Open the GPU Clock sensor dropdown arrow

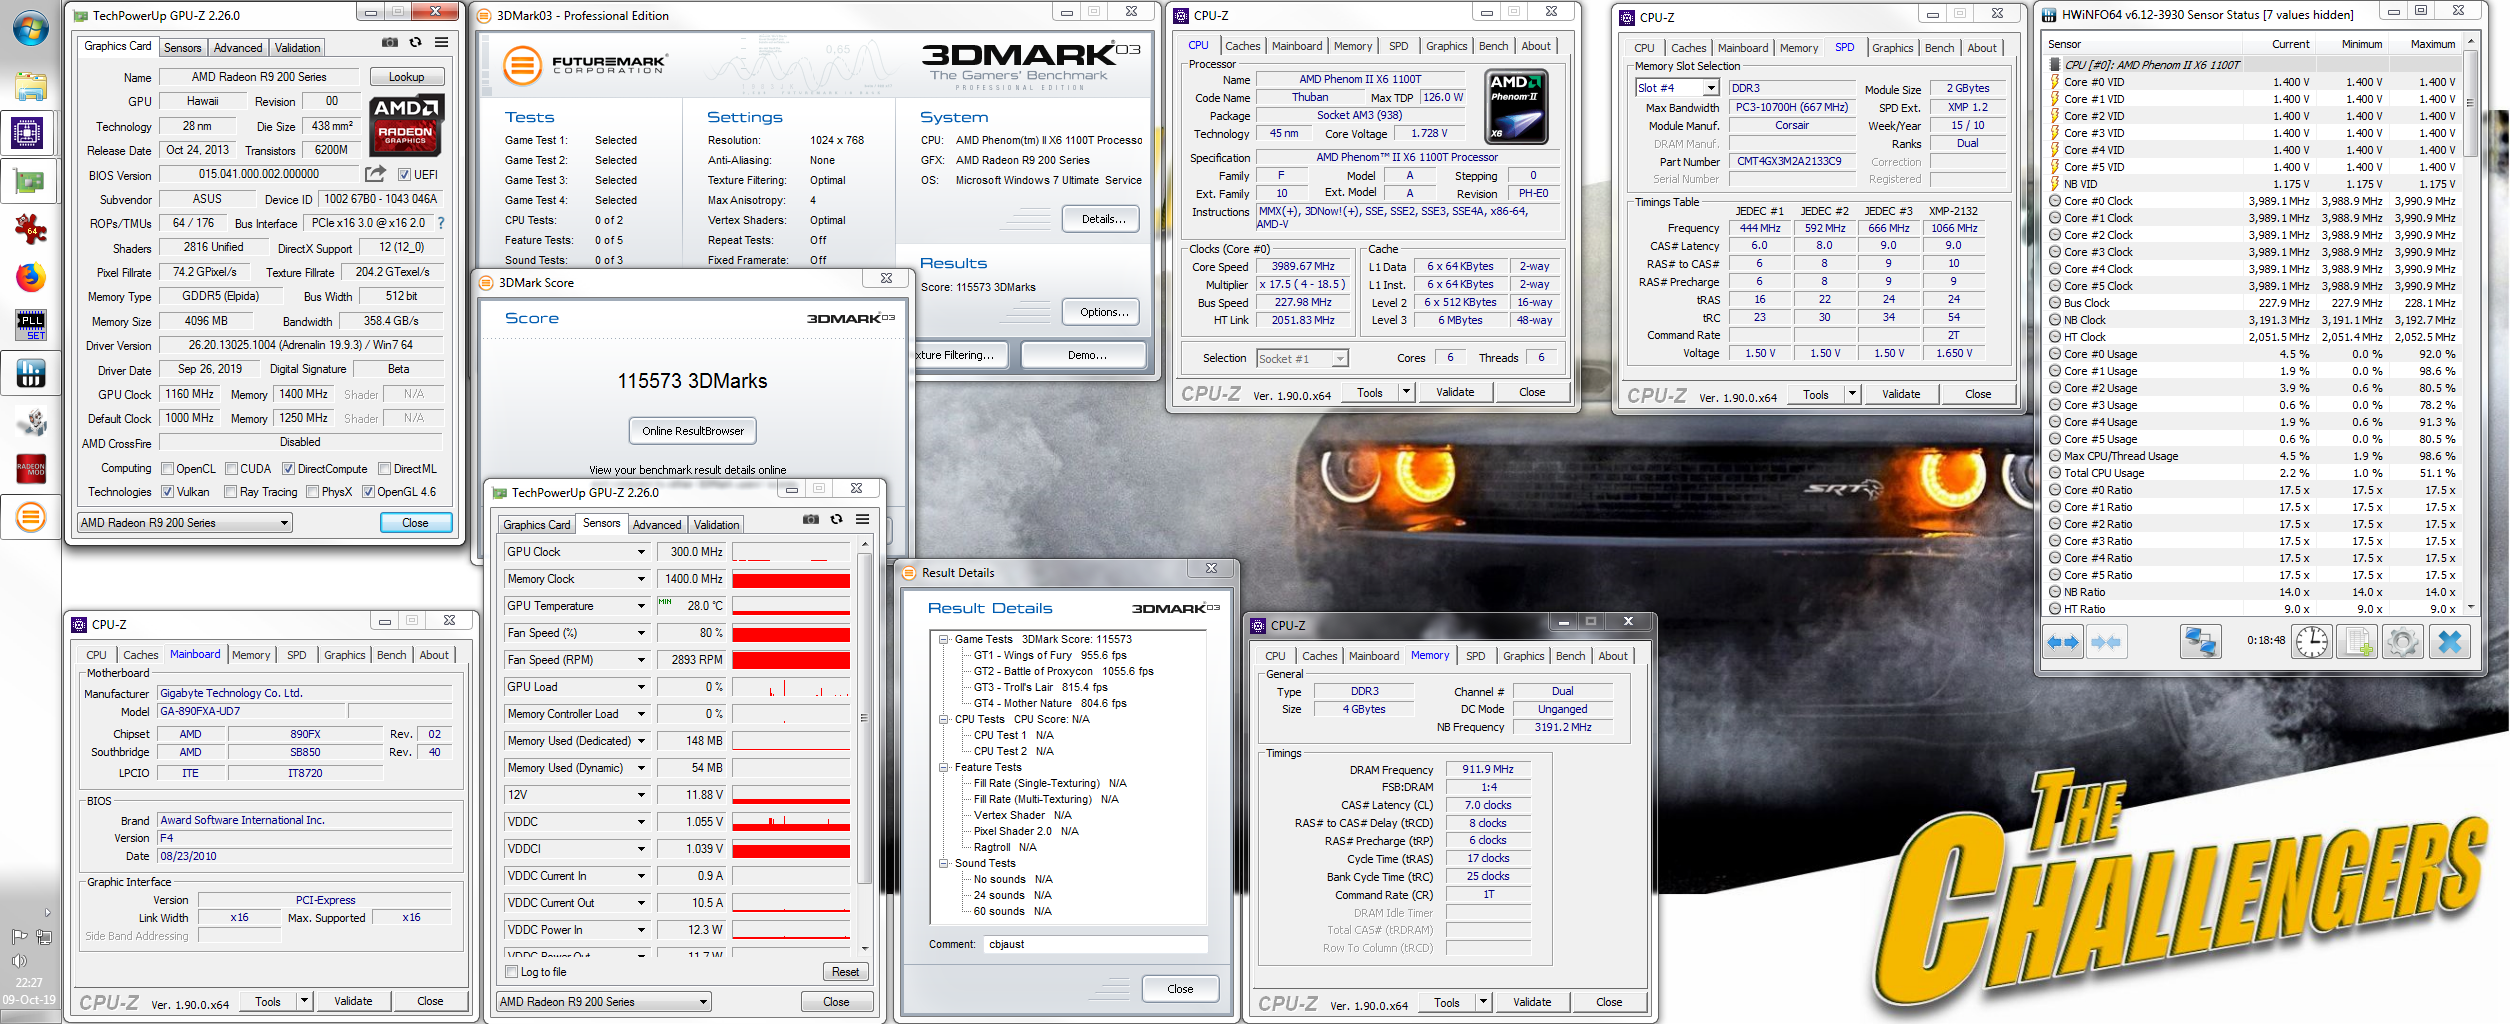[x=641, y=552]
